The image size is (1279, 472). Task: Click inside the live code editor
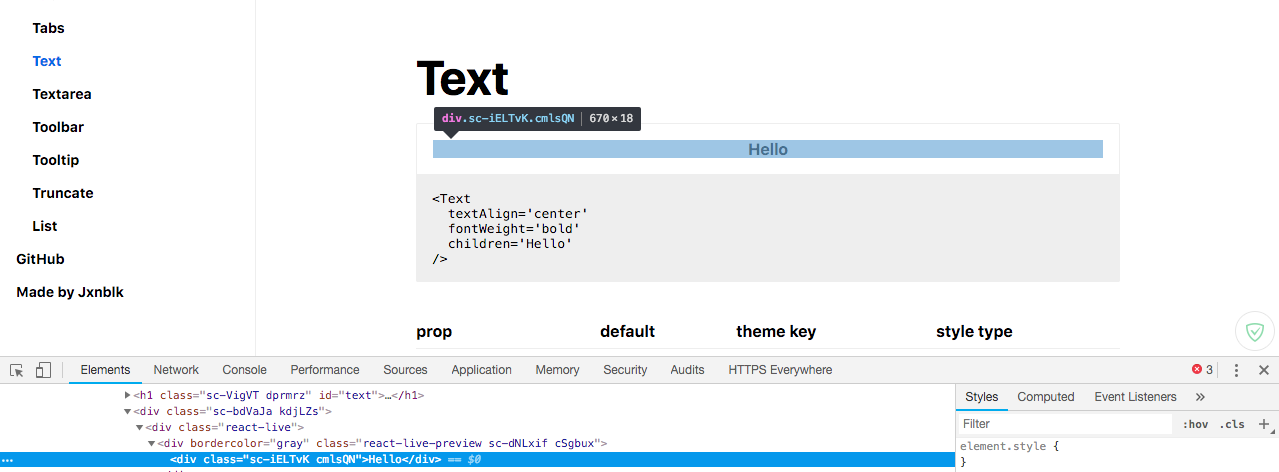point(768,228)
